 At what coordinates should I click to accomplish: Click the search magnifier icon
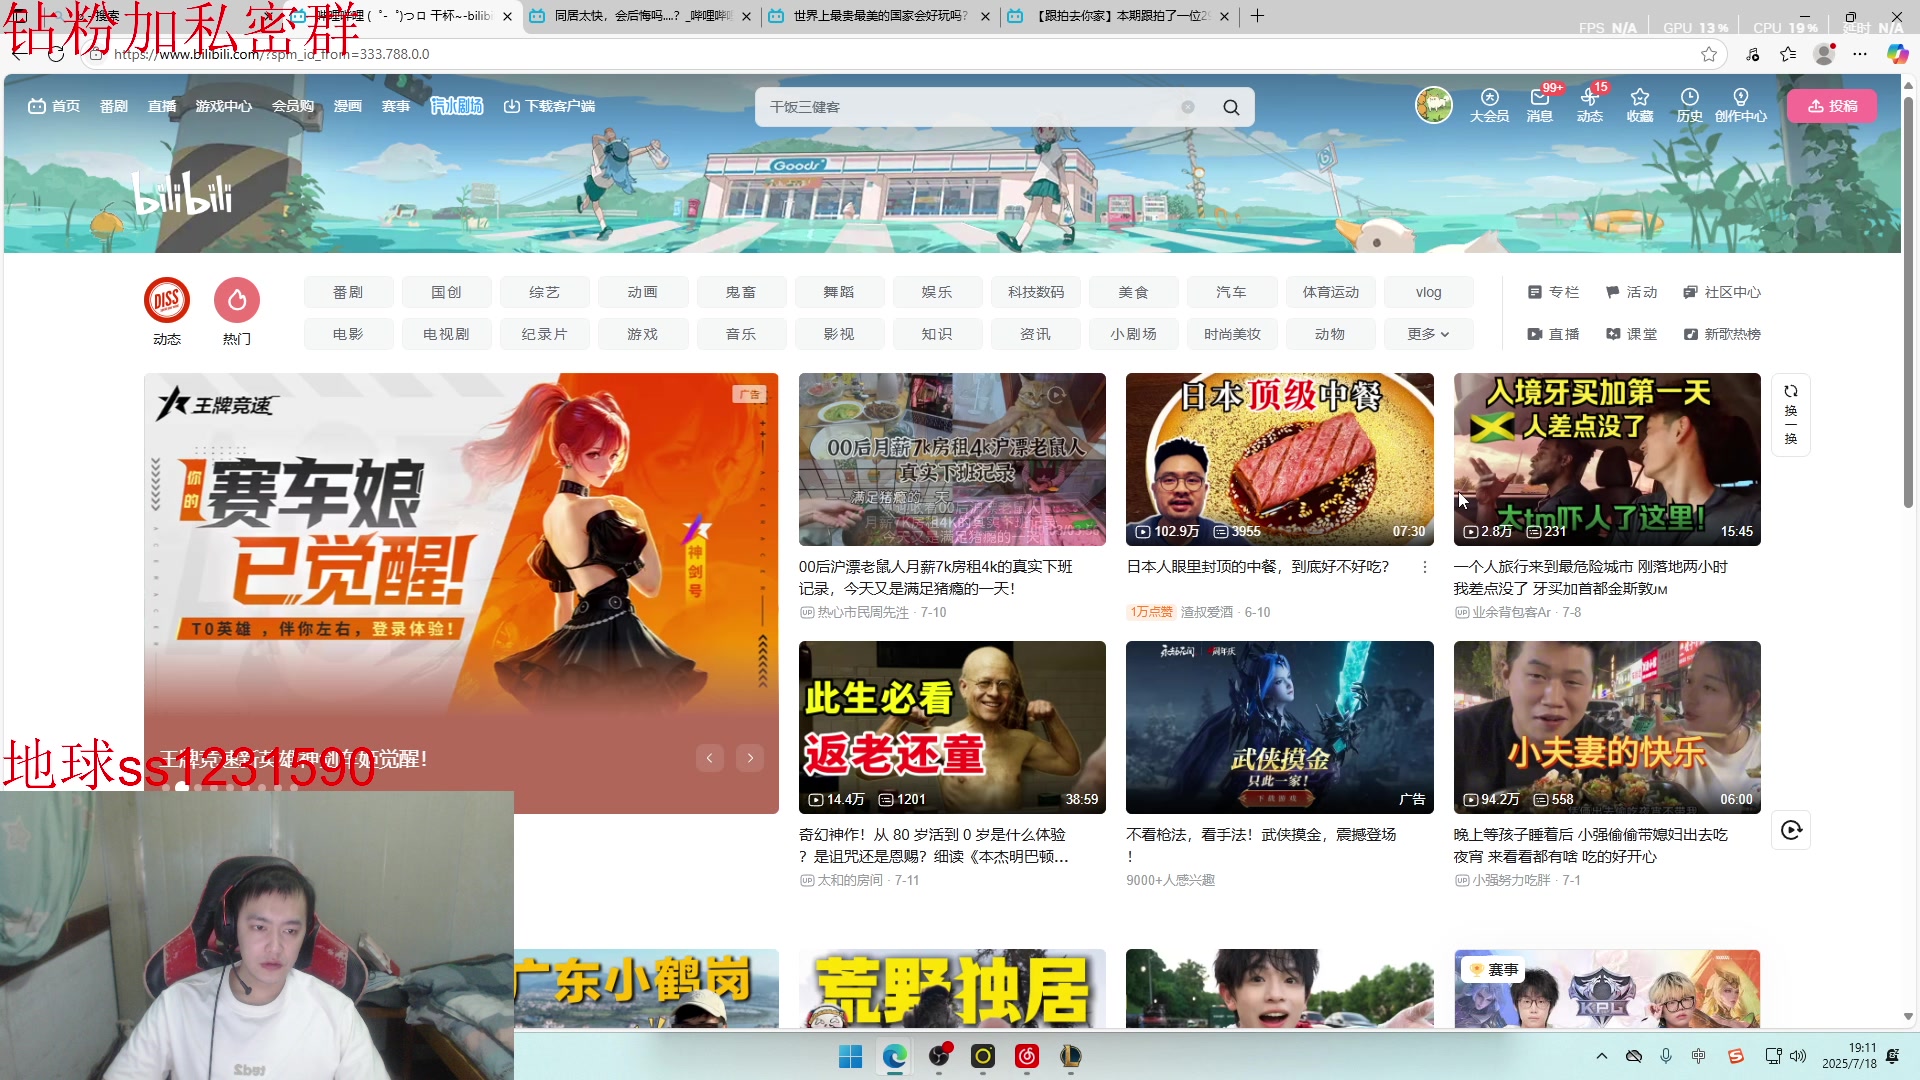1230,106
